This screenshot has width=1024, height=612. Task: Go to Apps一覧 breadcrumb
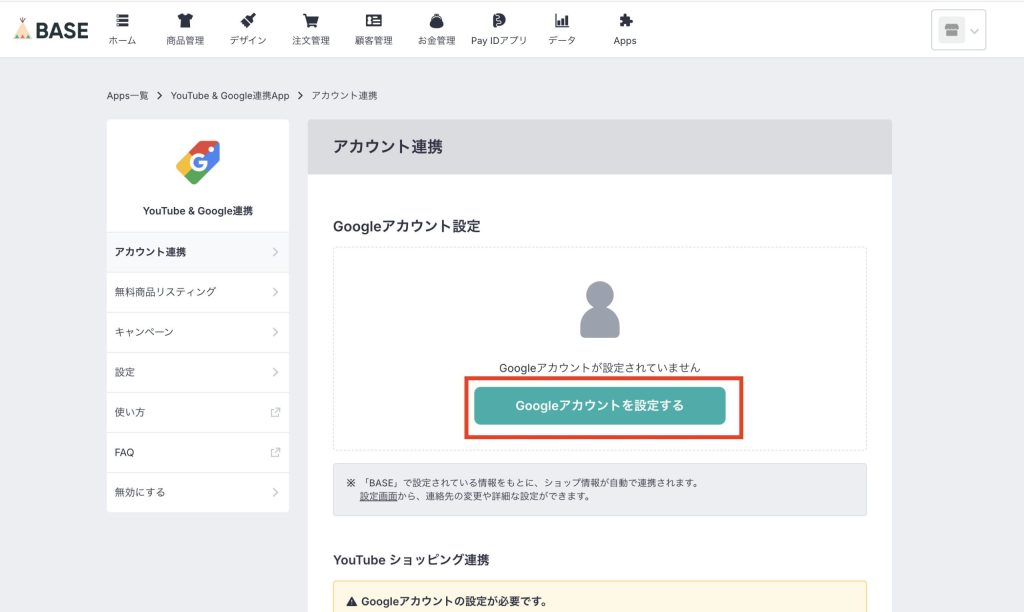127,95
